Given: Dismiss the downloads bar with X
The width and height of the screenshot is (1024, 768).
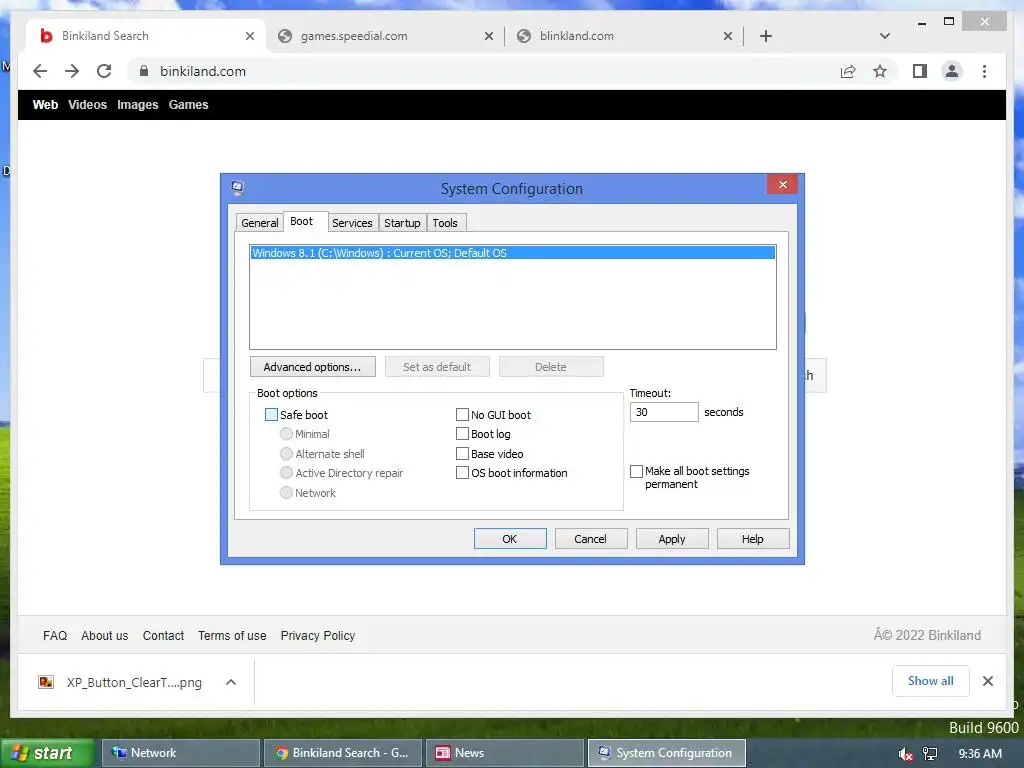Looking at the screenshot, I should pyautogui.click(x=987, y=681).
